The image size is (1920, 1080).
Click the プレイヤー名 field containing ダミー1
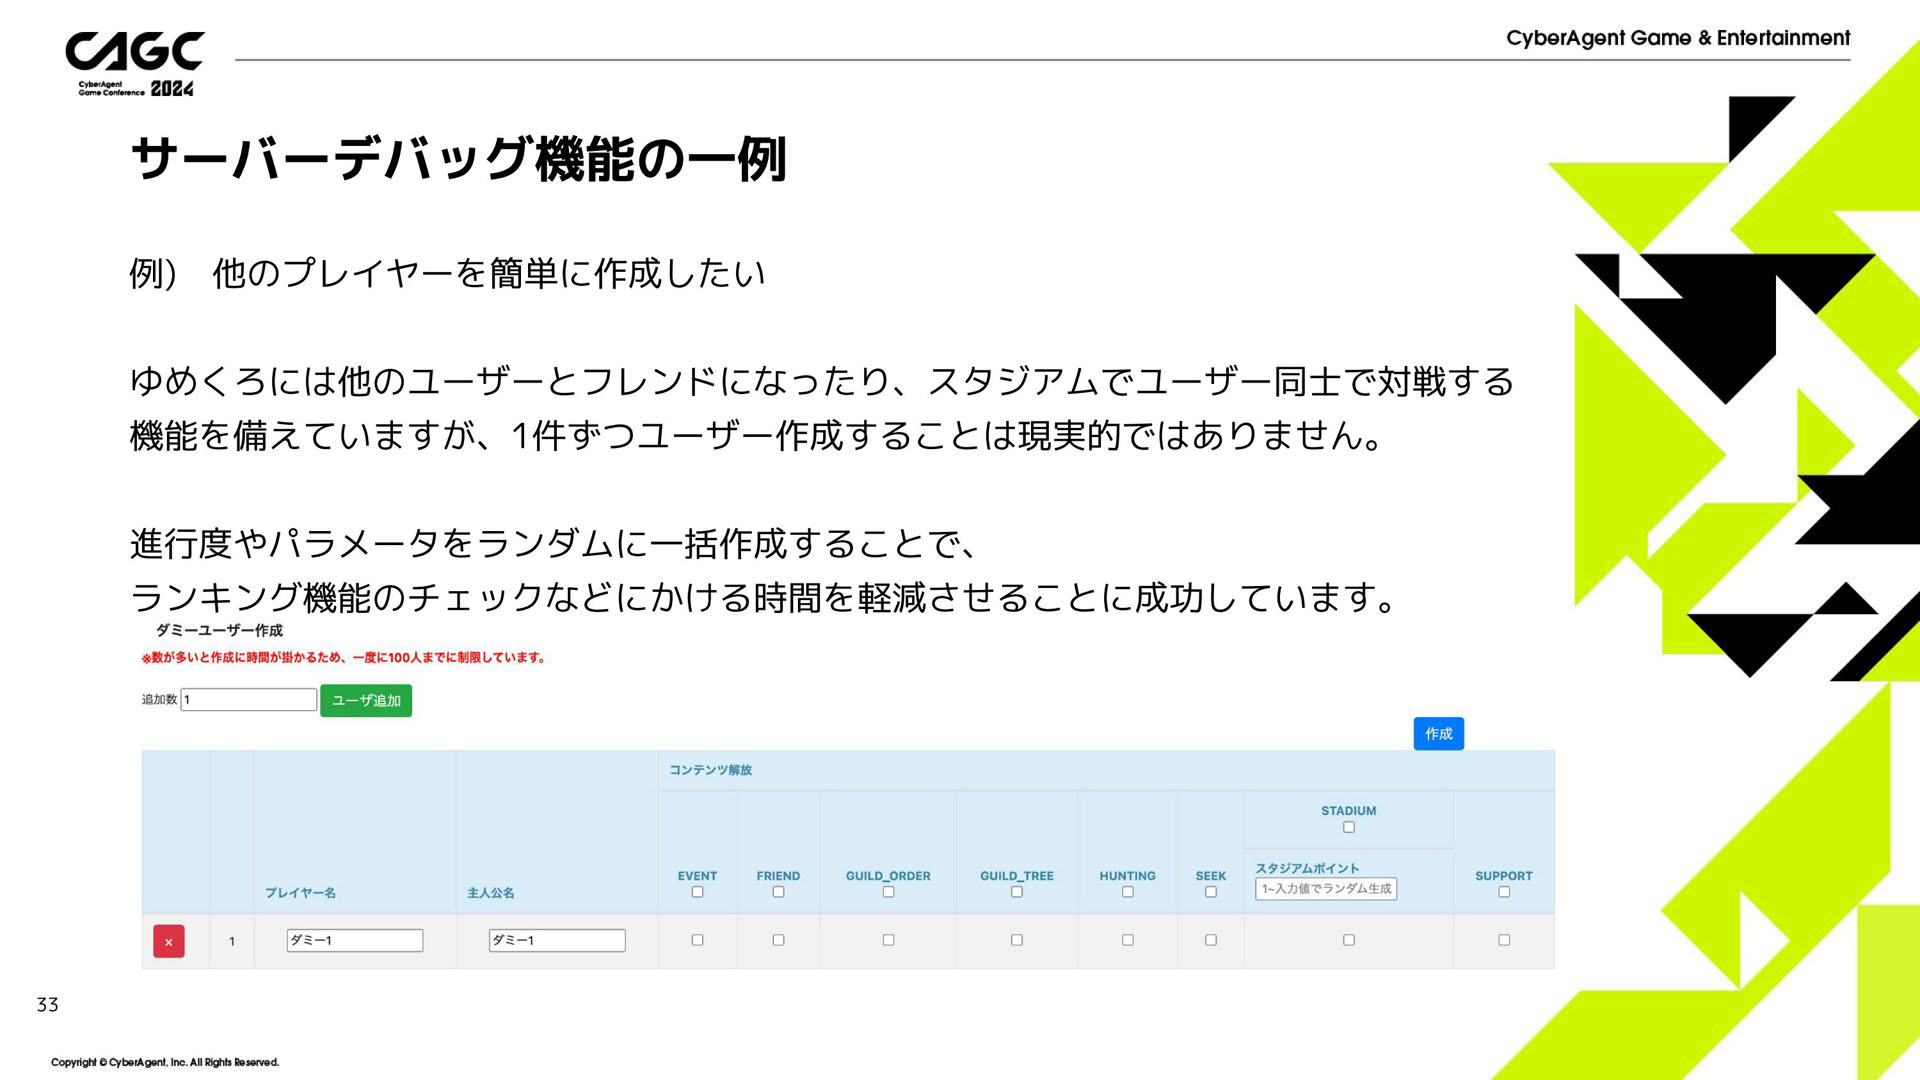(x=355, y=940)
